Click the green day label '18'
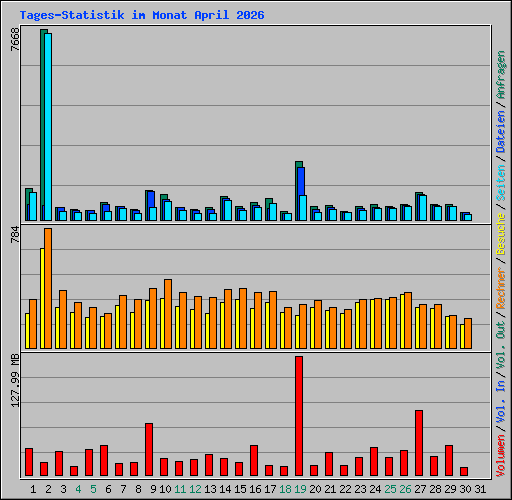Viewport: 512px width, 500px height. 285,489
